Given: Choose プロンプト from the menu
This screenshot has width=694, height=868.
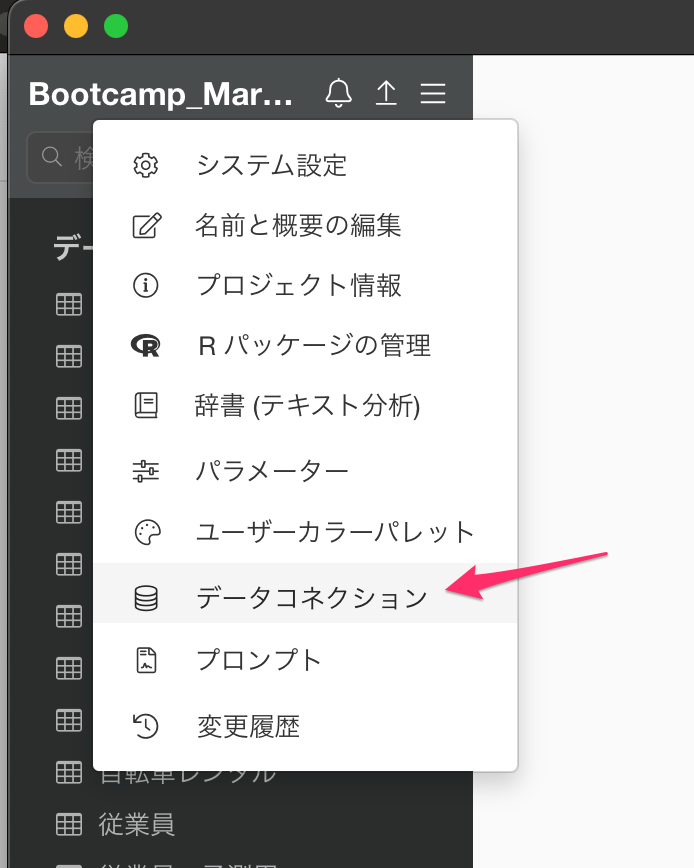Looking at the screenshot, I should click(x=305, y=660).
